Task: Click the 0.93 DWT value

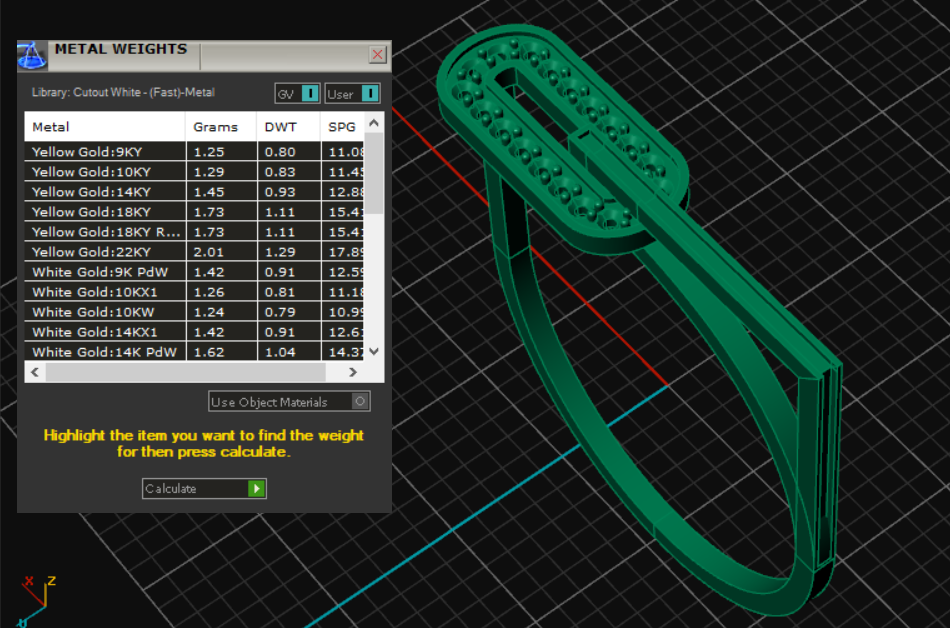Action: coord(280,192)
